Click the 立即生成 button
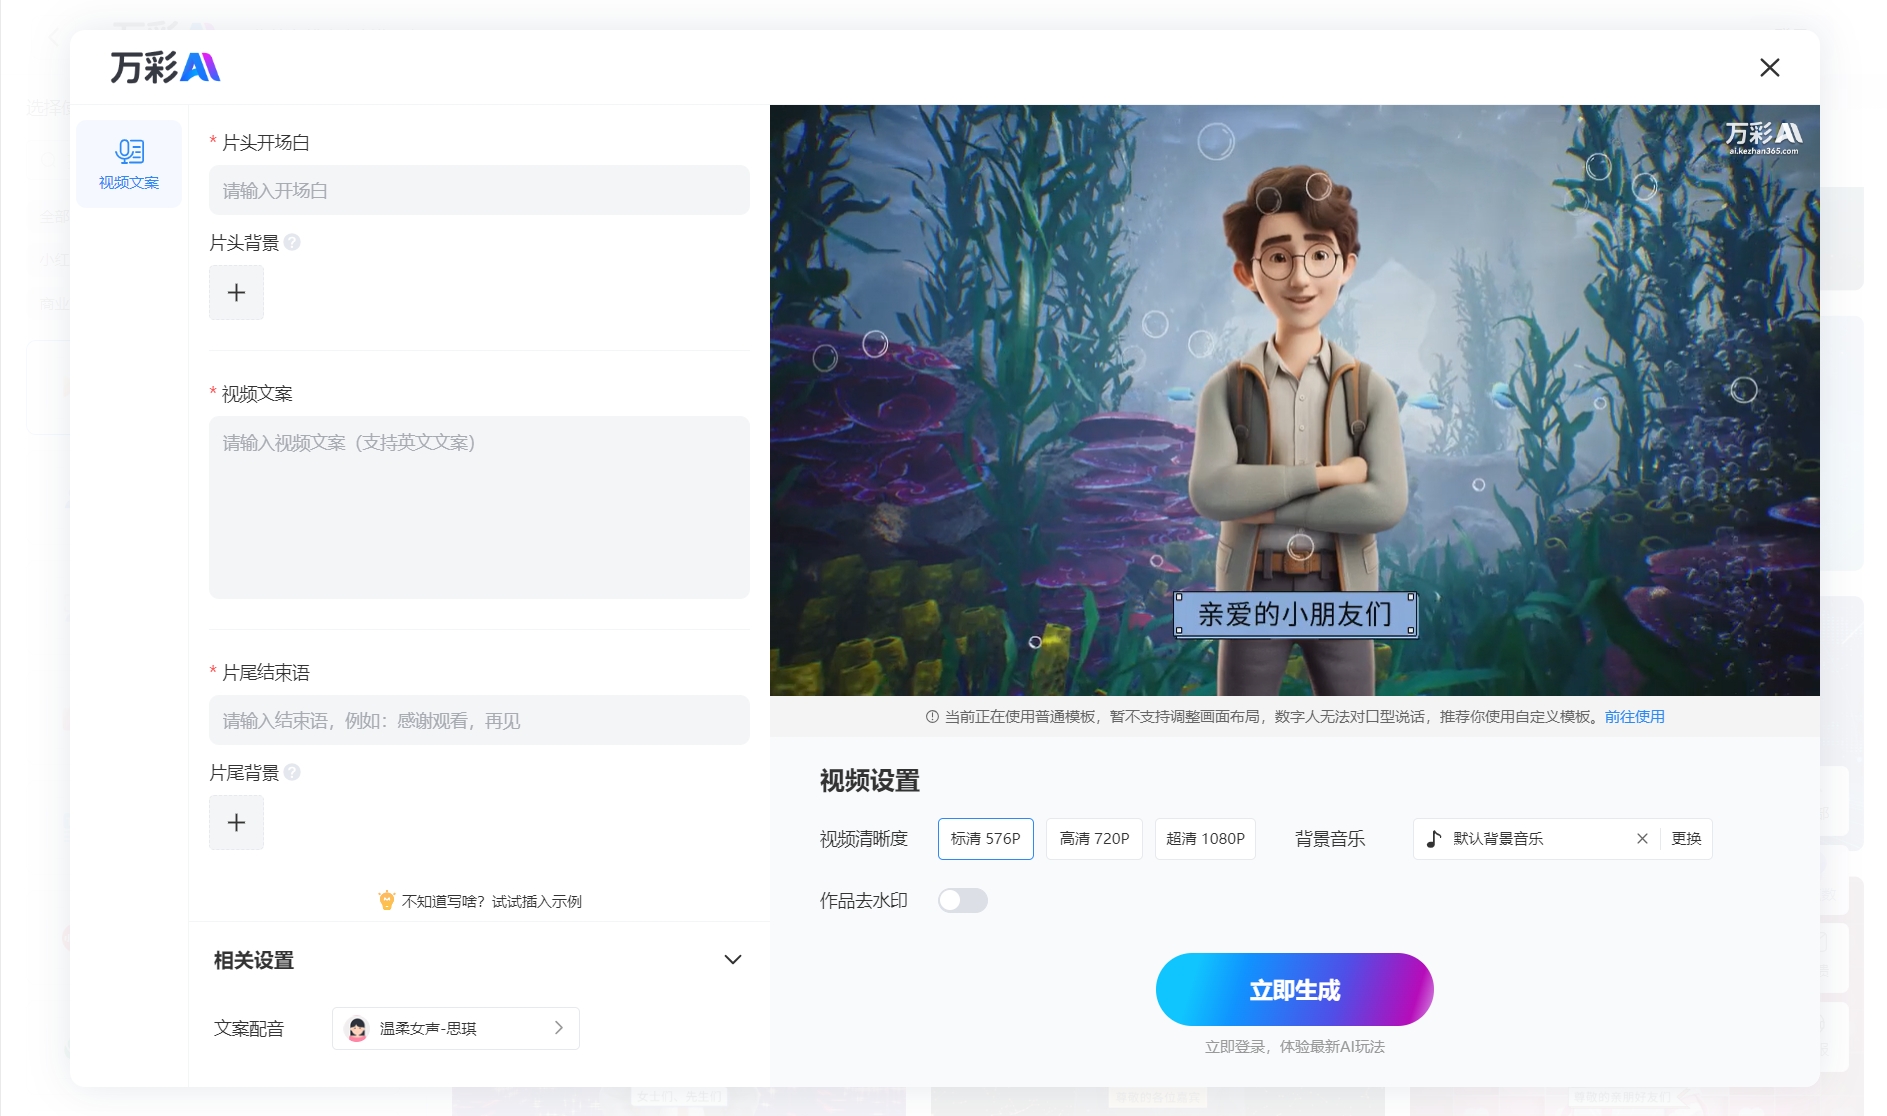1887x1116 pixels. [1295, 989]
